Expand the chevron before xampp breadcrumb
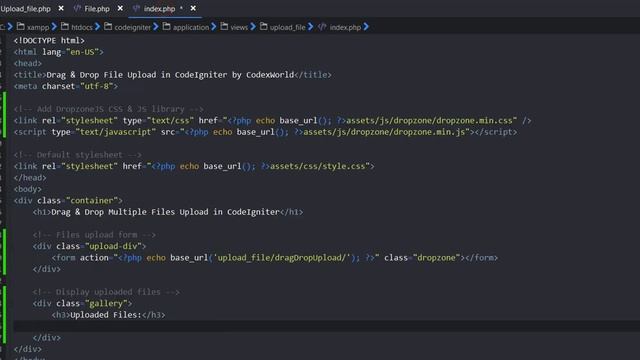 click(10, 27)
